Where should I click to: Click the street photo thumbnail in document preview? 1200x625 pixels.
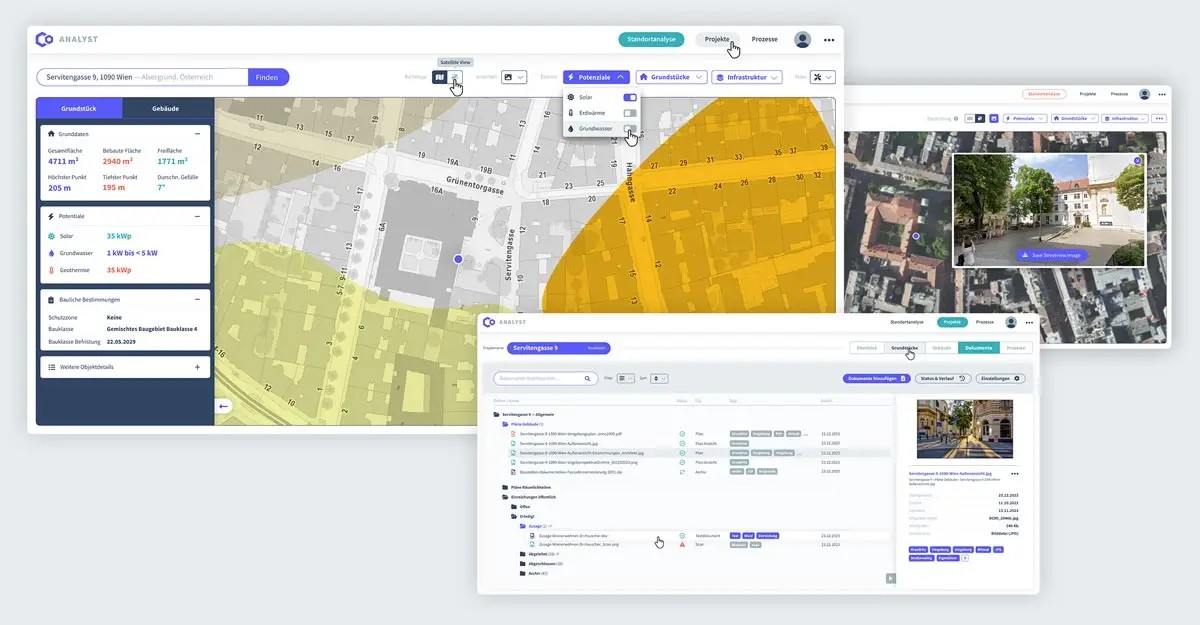pos(964,429)
